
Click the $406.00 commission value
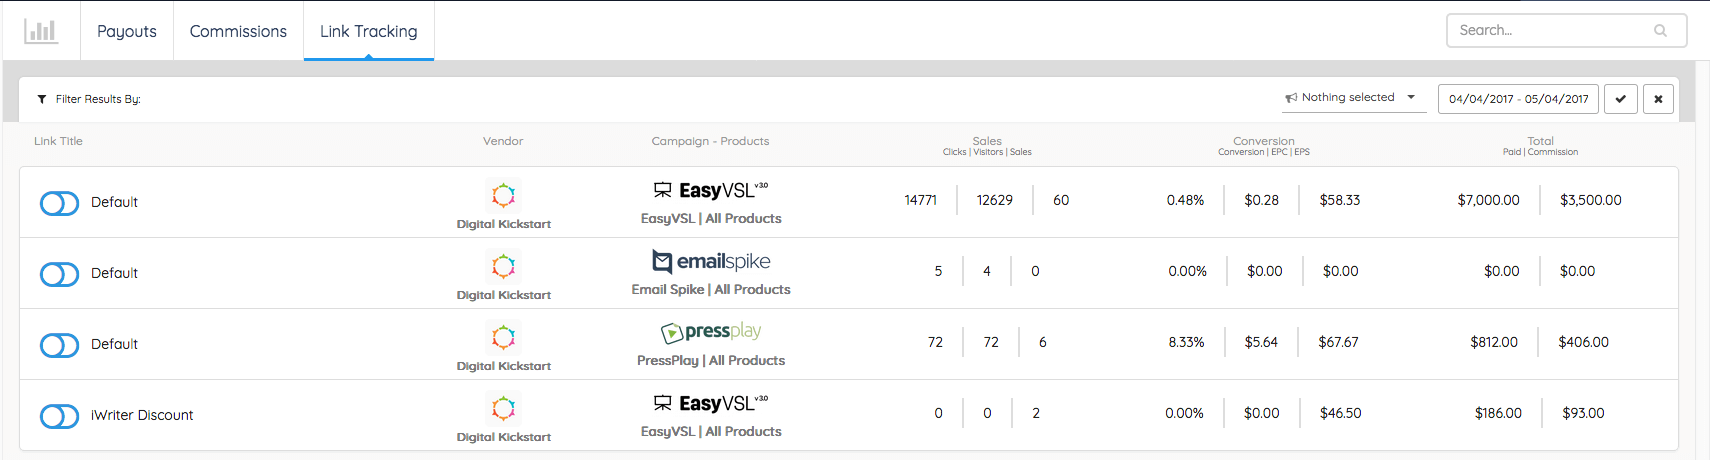(1583, 342)
